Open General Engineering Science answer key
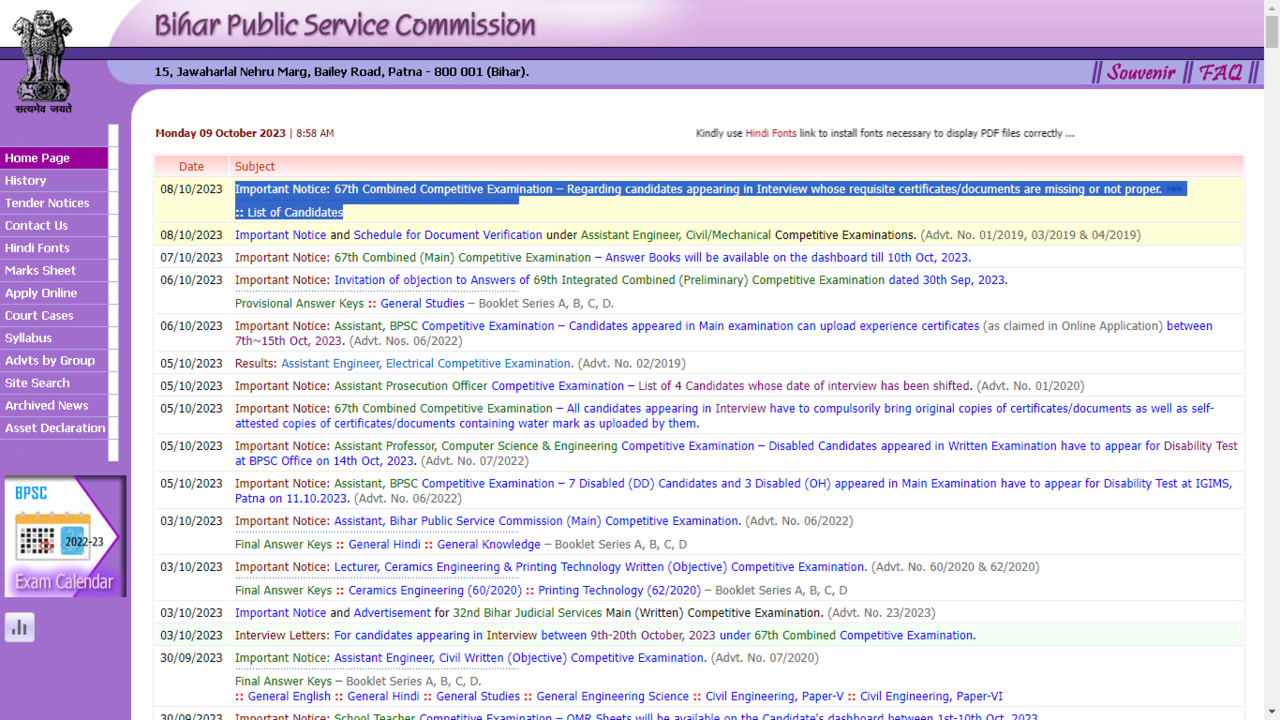1280x720 pixels. 612,697
